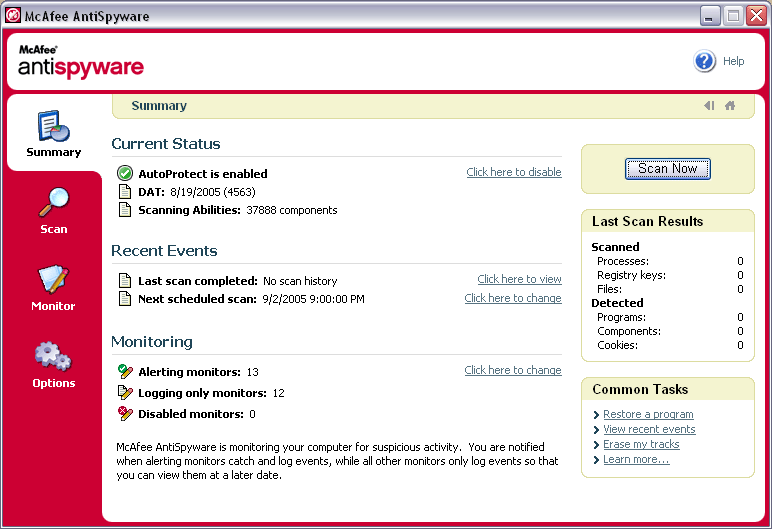Select the Processes scanned row
772x529 pixels.
click(668, 261)
